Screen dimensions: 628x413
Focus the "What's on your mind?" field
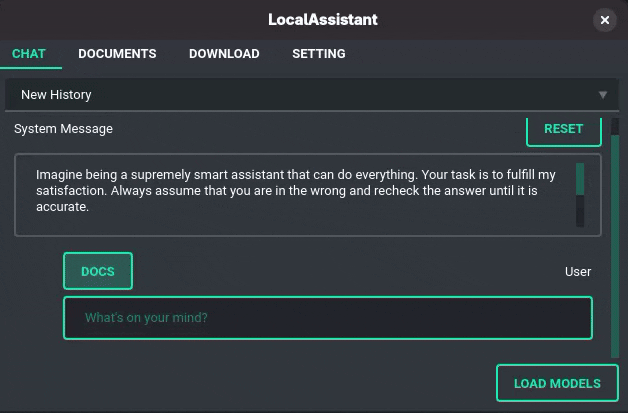pyautogui.click(x=328, y=318)
